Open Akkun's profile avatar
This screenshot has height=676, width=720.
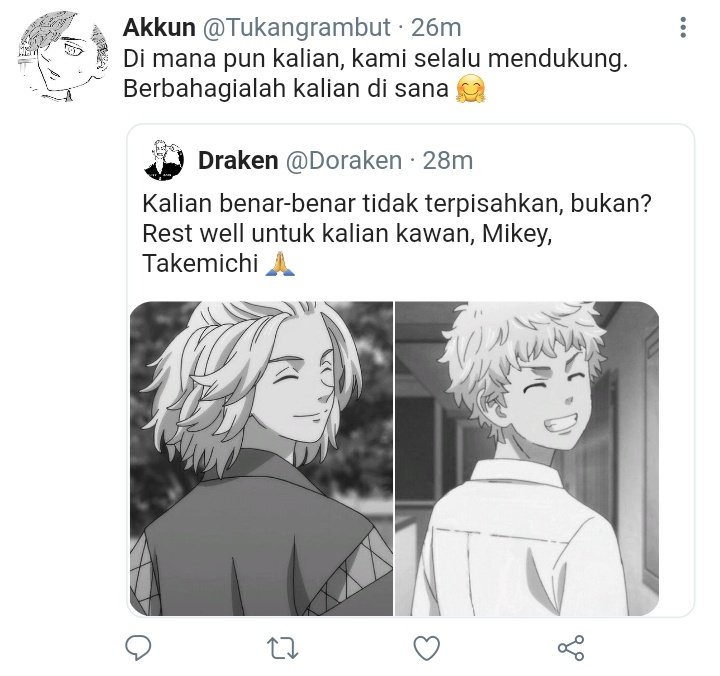[63, 56]
